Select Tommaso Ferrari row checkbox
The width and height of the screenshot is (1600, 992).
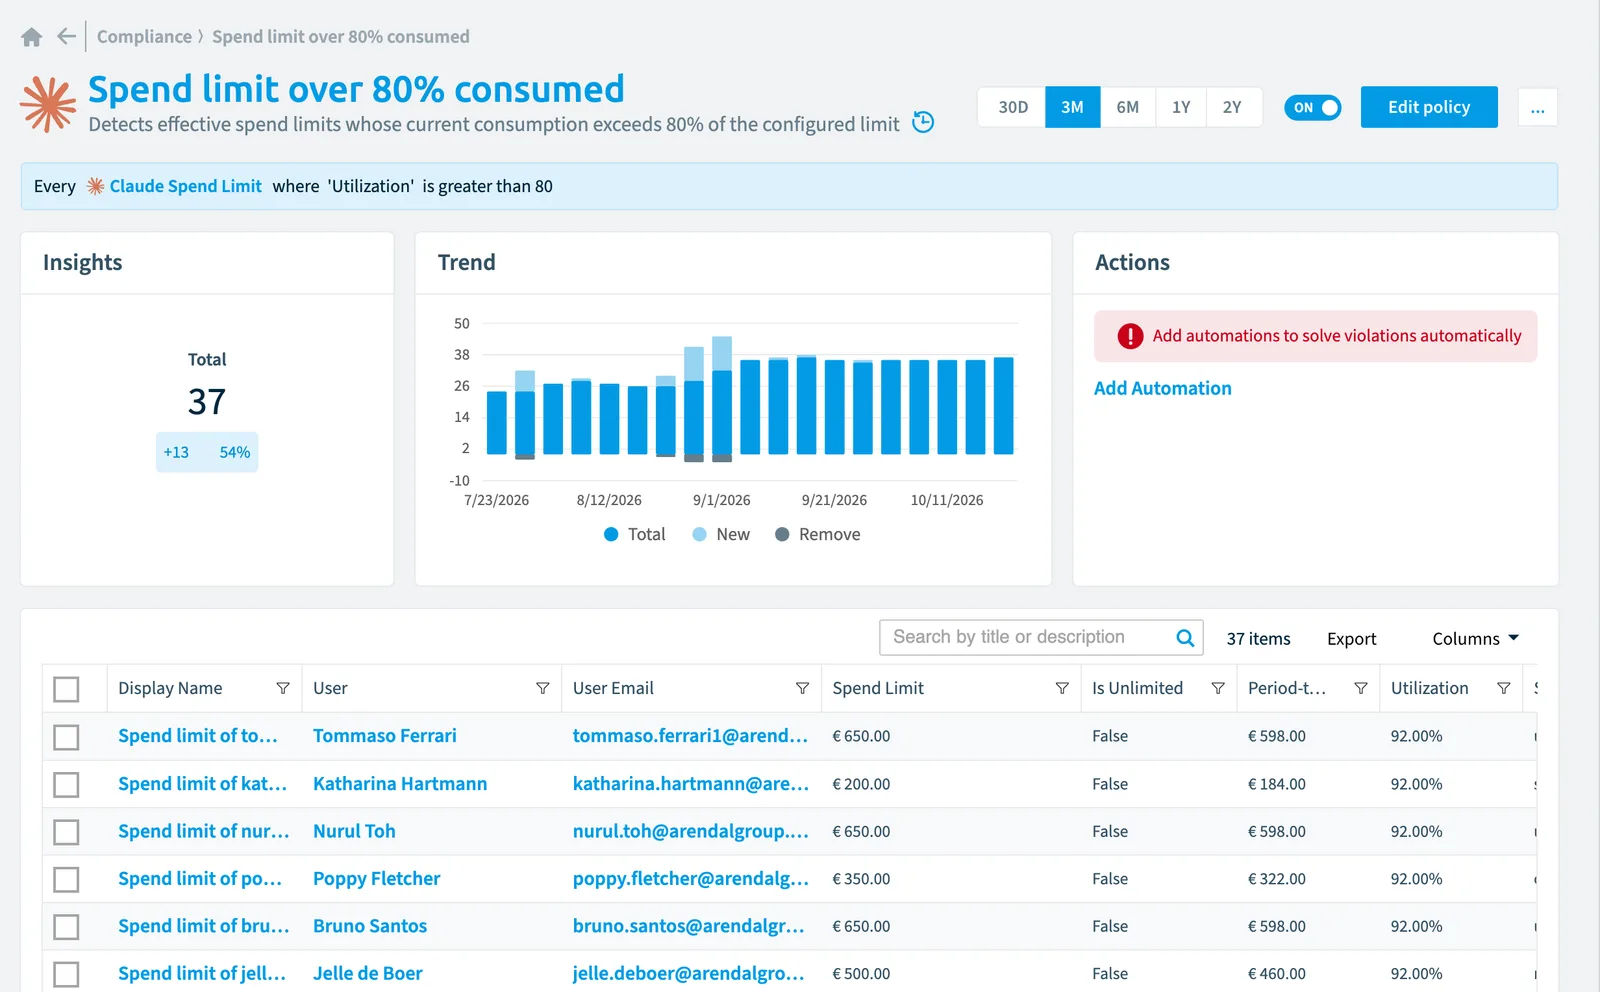pyautogui.click(x=66, y=737)
